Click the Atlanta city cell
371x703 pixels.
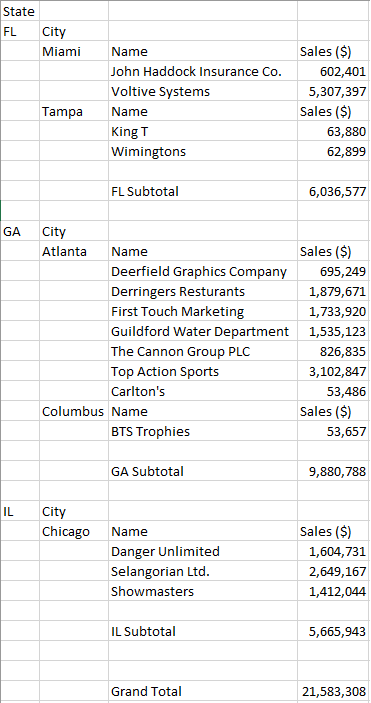tap(74, 252)
